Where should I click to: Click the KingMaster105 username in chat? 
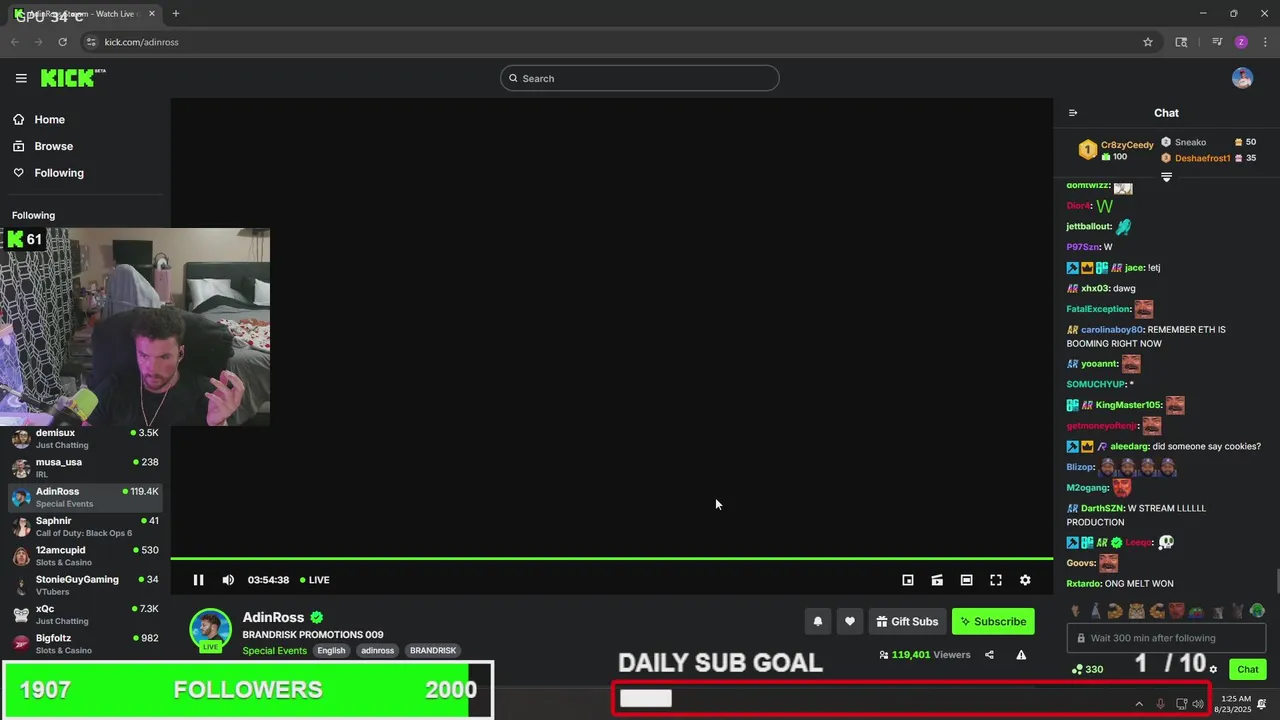coord(1127,405)
